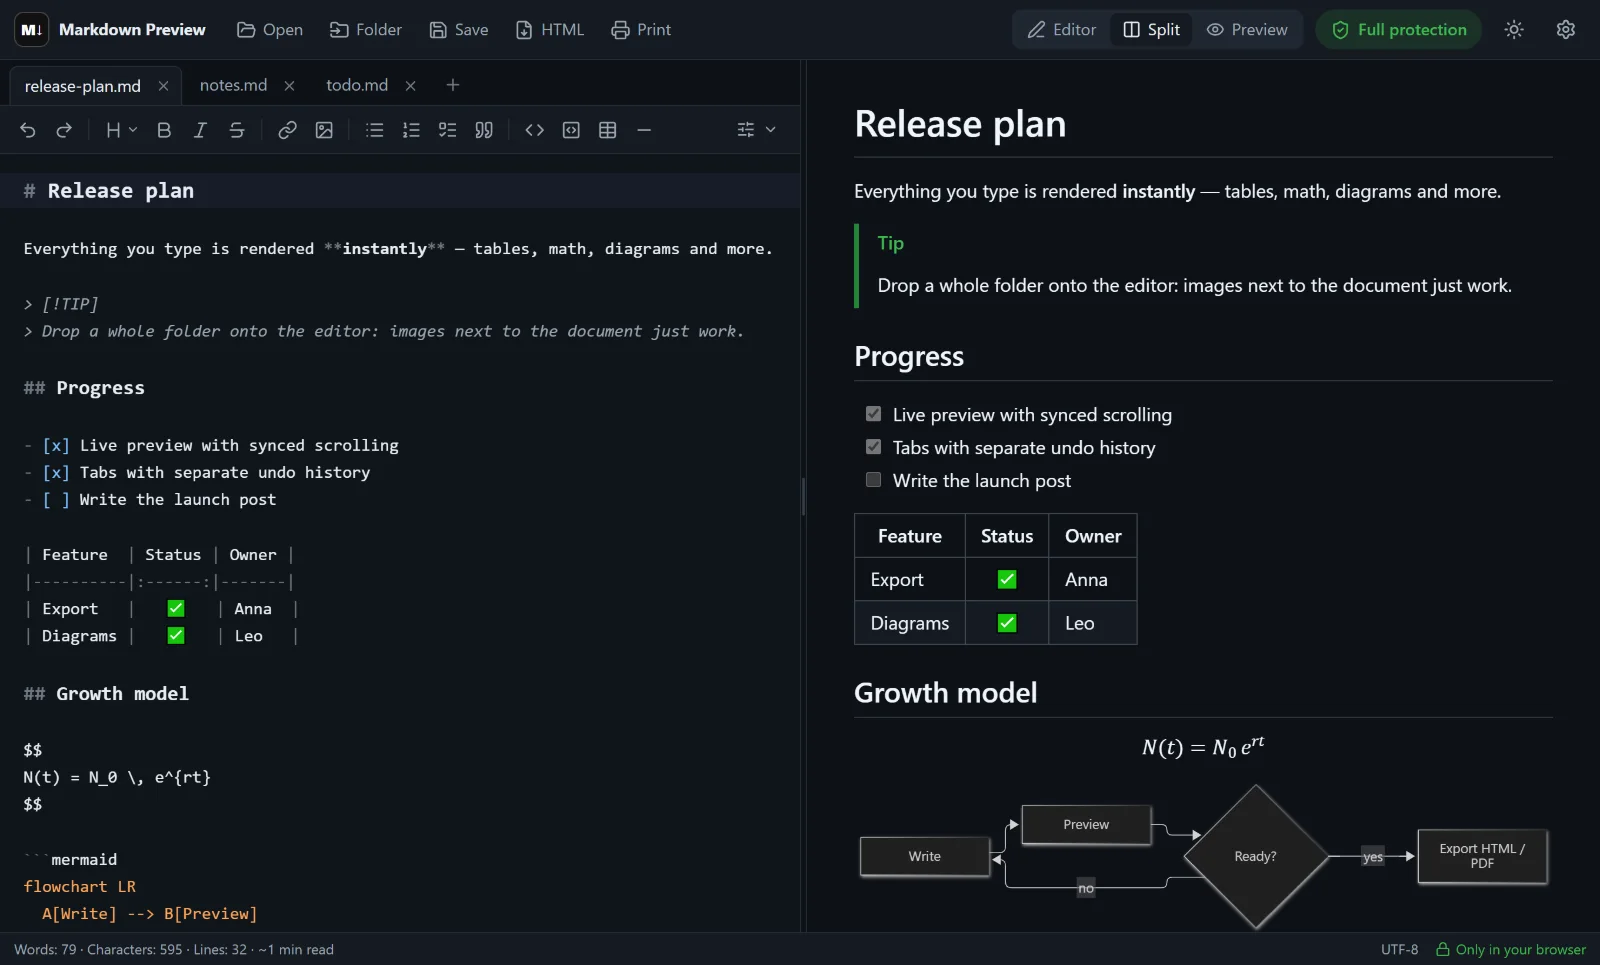1600x965 pixels.
Task: Select the release-plan.md tab
Action: click(x=83, y=86)
